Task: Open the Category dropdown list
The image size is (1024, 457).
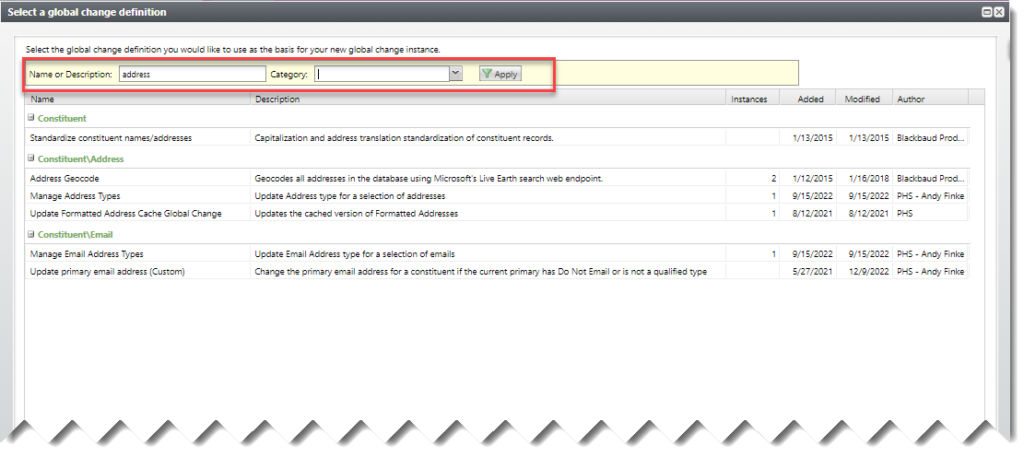Action: (x=456, y=73)
